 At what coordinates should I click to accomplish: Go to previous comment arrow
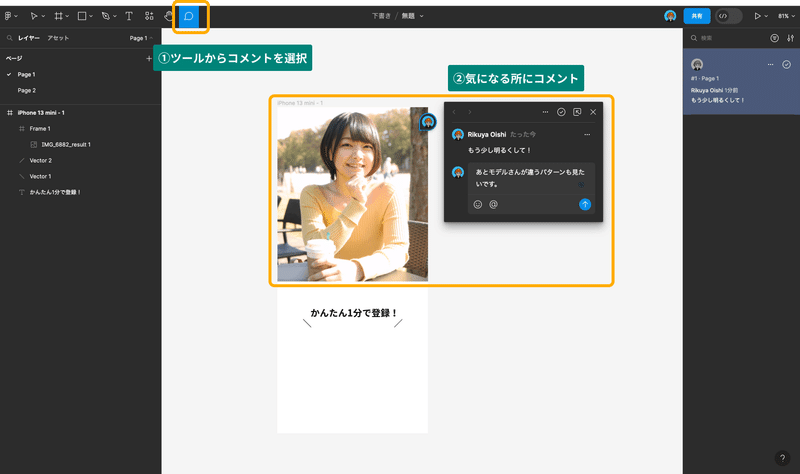coord(454,112)
